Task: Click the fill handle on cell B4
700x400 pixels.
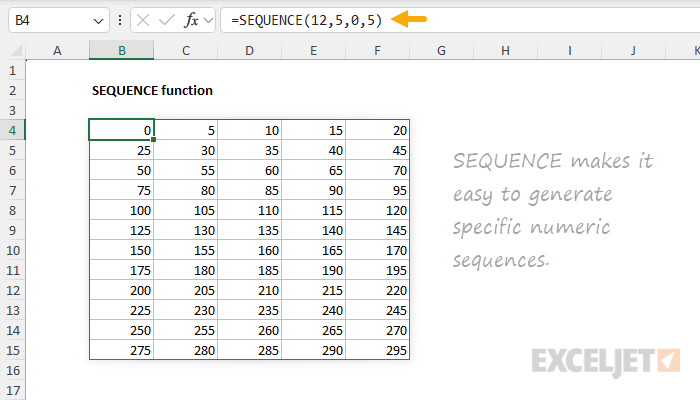Action: (154, 140)
